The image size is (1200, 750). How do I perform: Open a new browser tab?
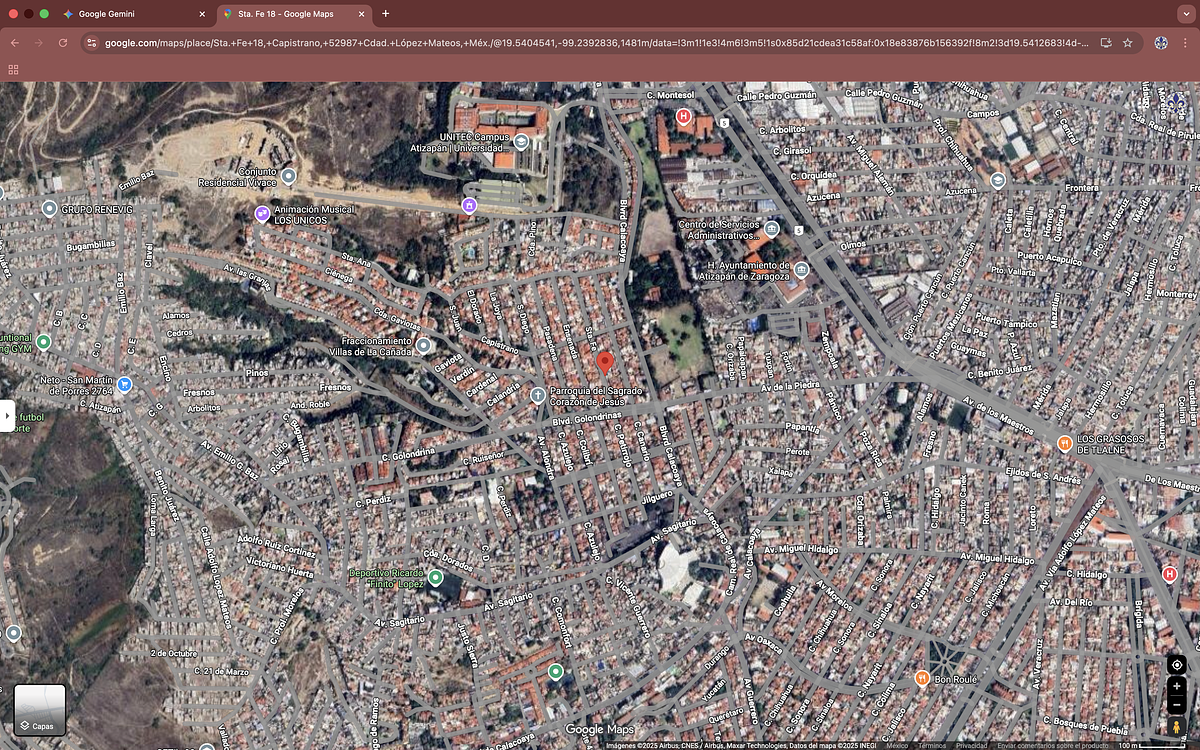pos(386,14)
